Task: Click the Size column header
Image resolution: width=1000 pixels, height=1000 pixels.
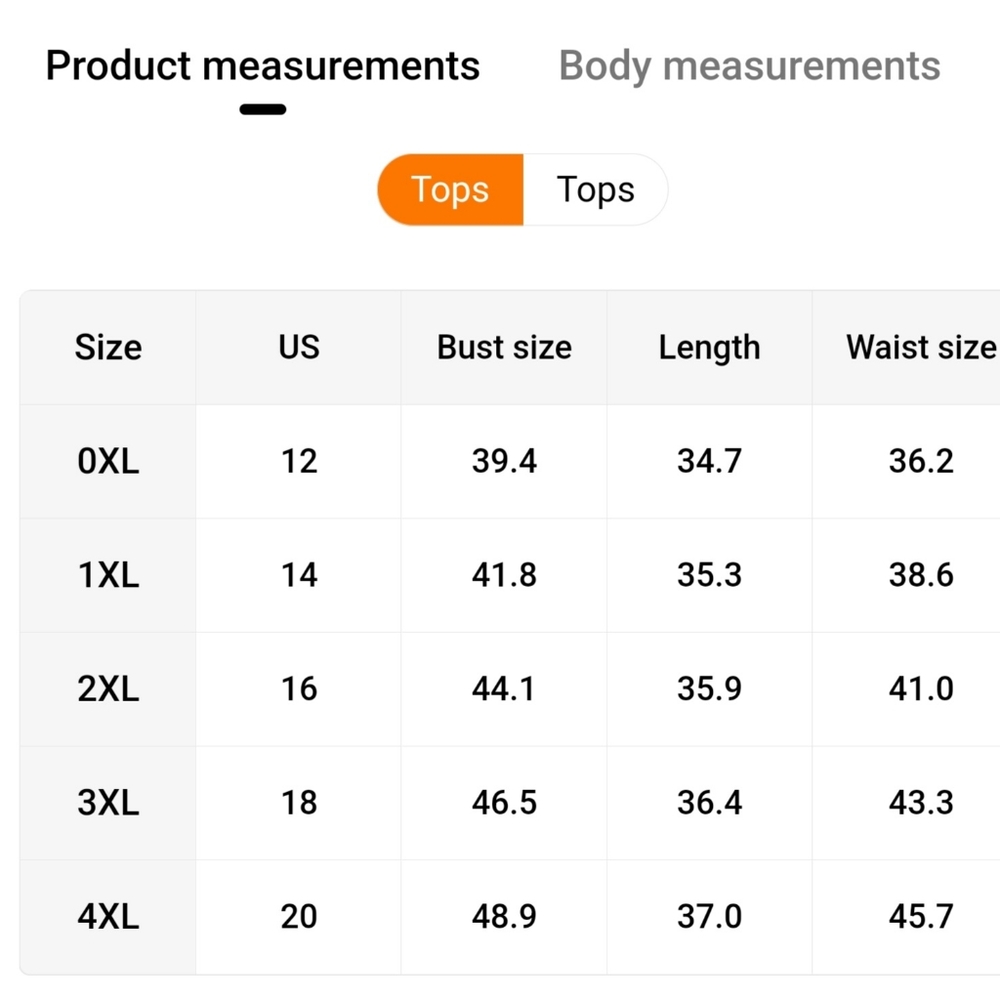Action: click(108, 348)
